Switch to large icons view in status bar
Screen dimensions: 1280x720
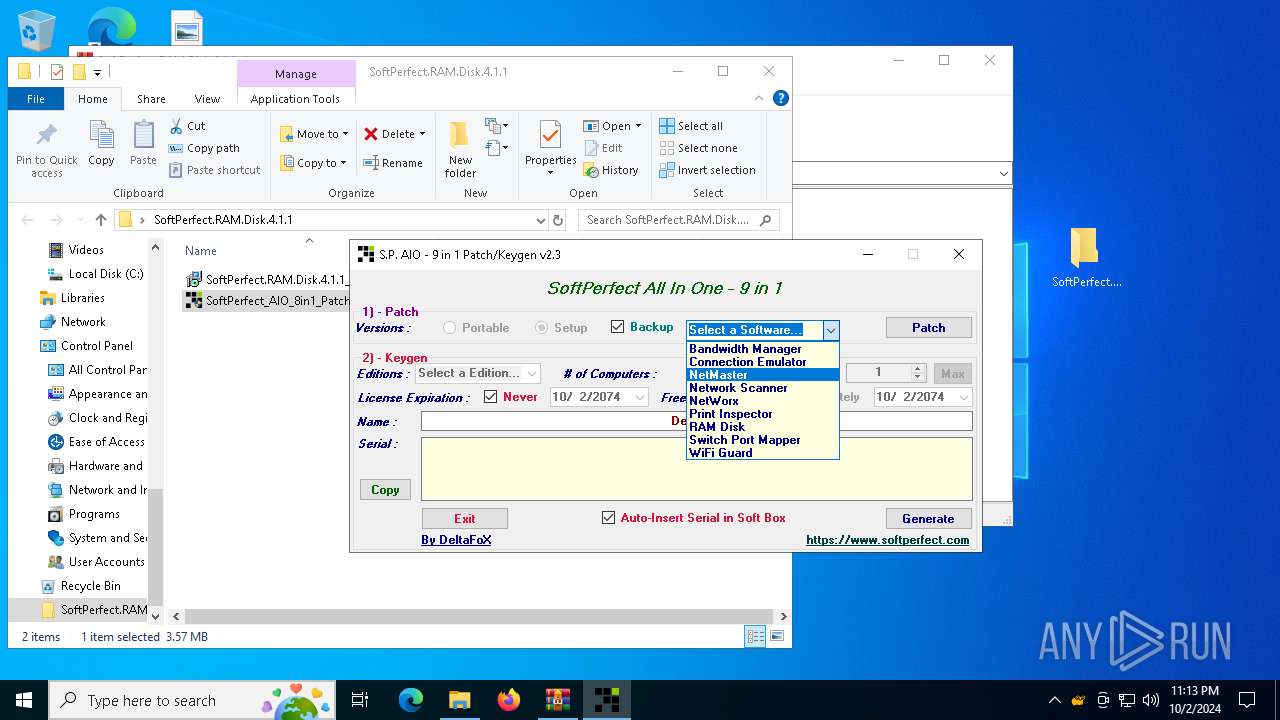click(776, 636)
